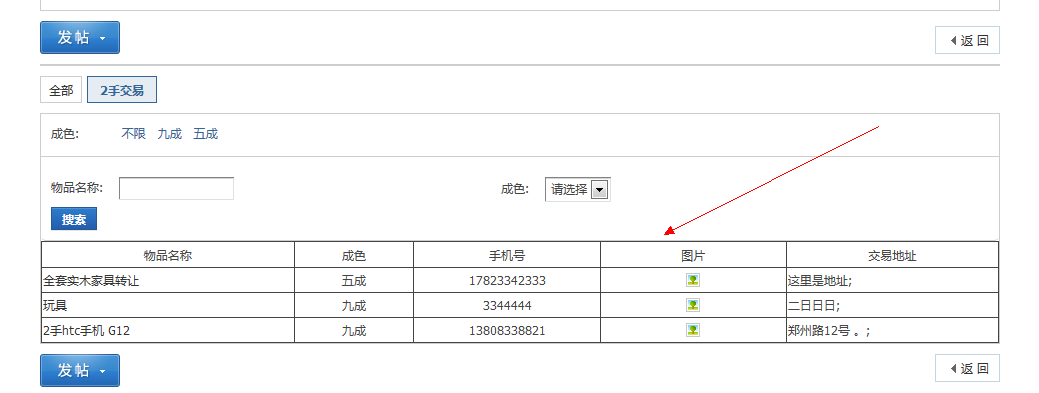The image size is (1039, 393).
Task: Click the lower 发帖 button below table
Action: 80,370
